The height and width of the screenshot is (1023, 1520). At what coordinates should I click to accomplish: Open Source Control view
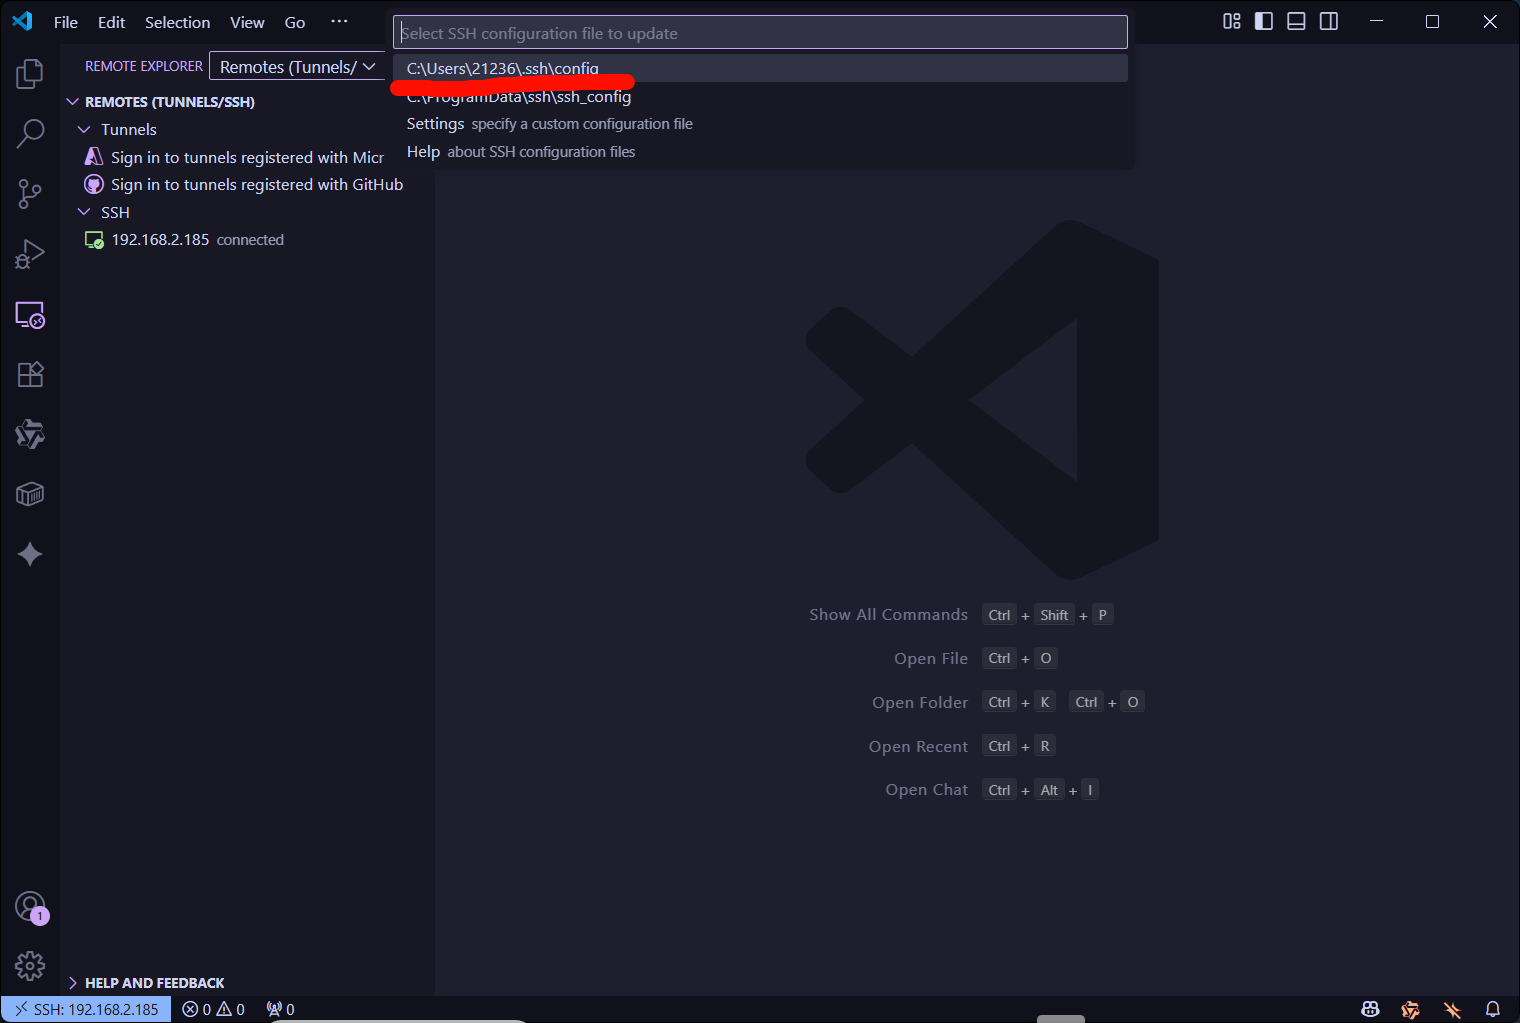30,194
